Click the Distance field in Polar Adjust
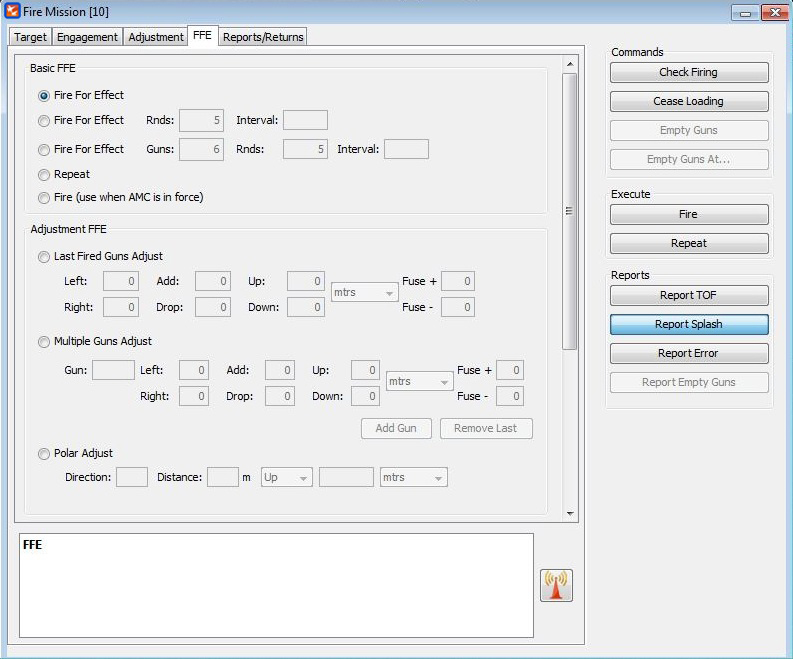Screen dimensions: 793x659 click(x=223, y=477)
